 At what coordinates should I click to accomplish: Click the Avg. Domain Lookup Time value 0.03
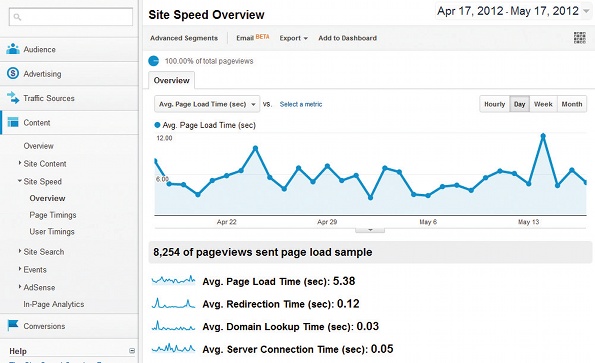pyautogui.click(x=368, y=326)
